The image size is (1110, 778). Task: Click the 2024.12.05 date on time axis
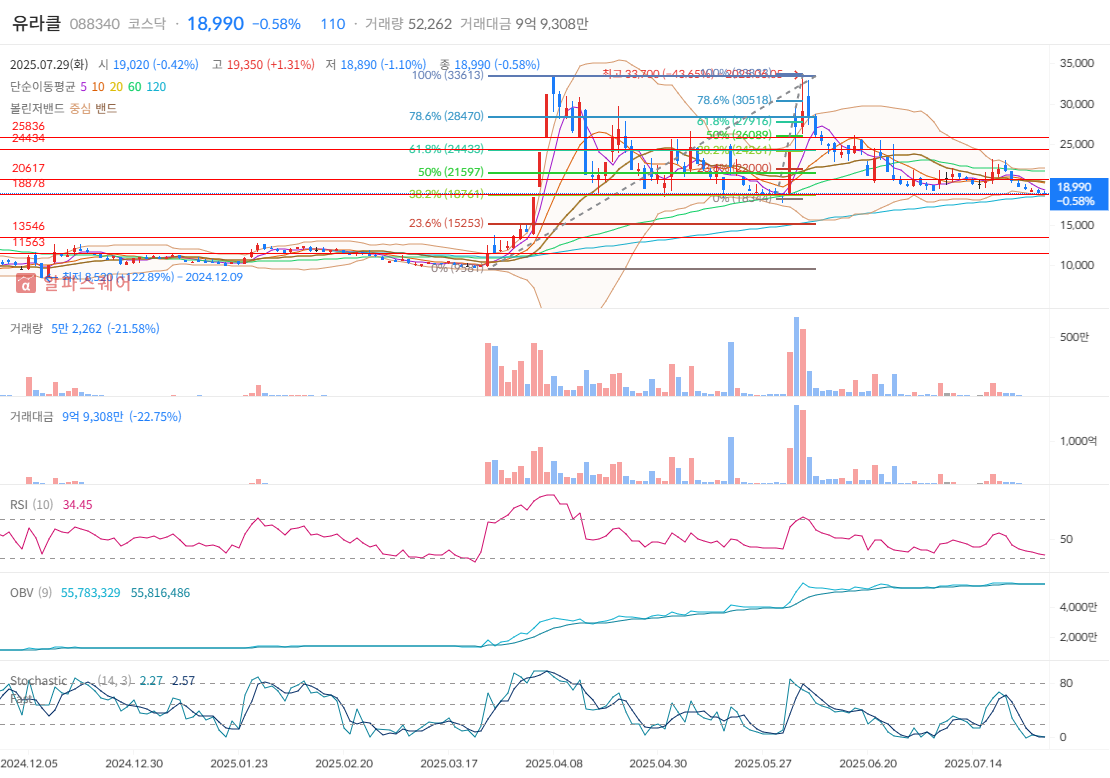tap(29, 763)
